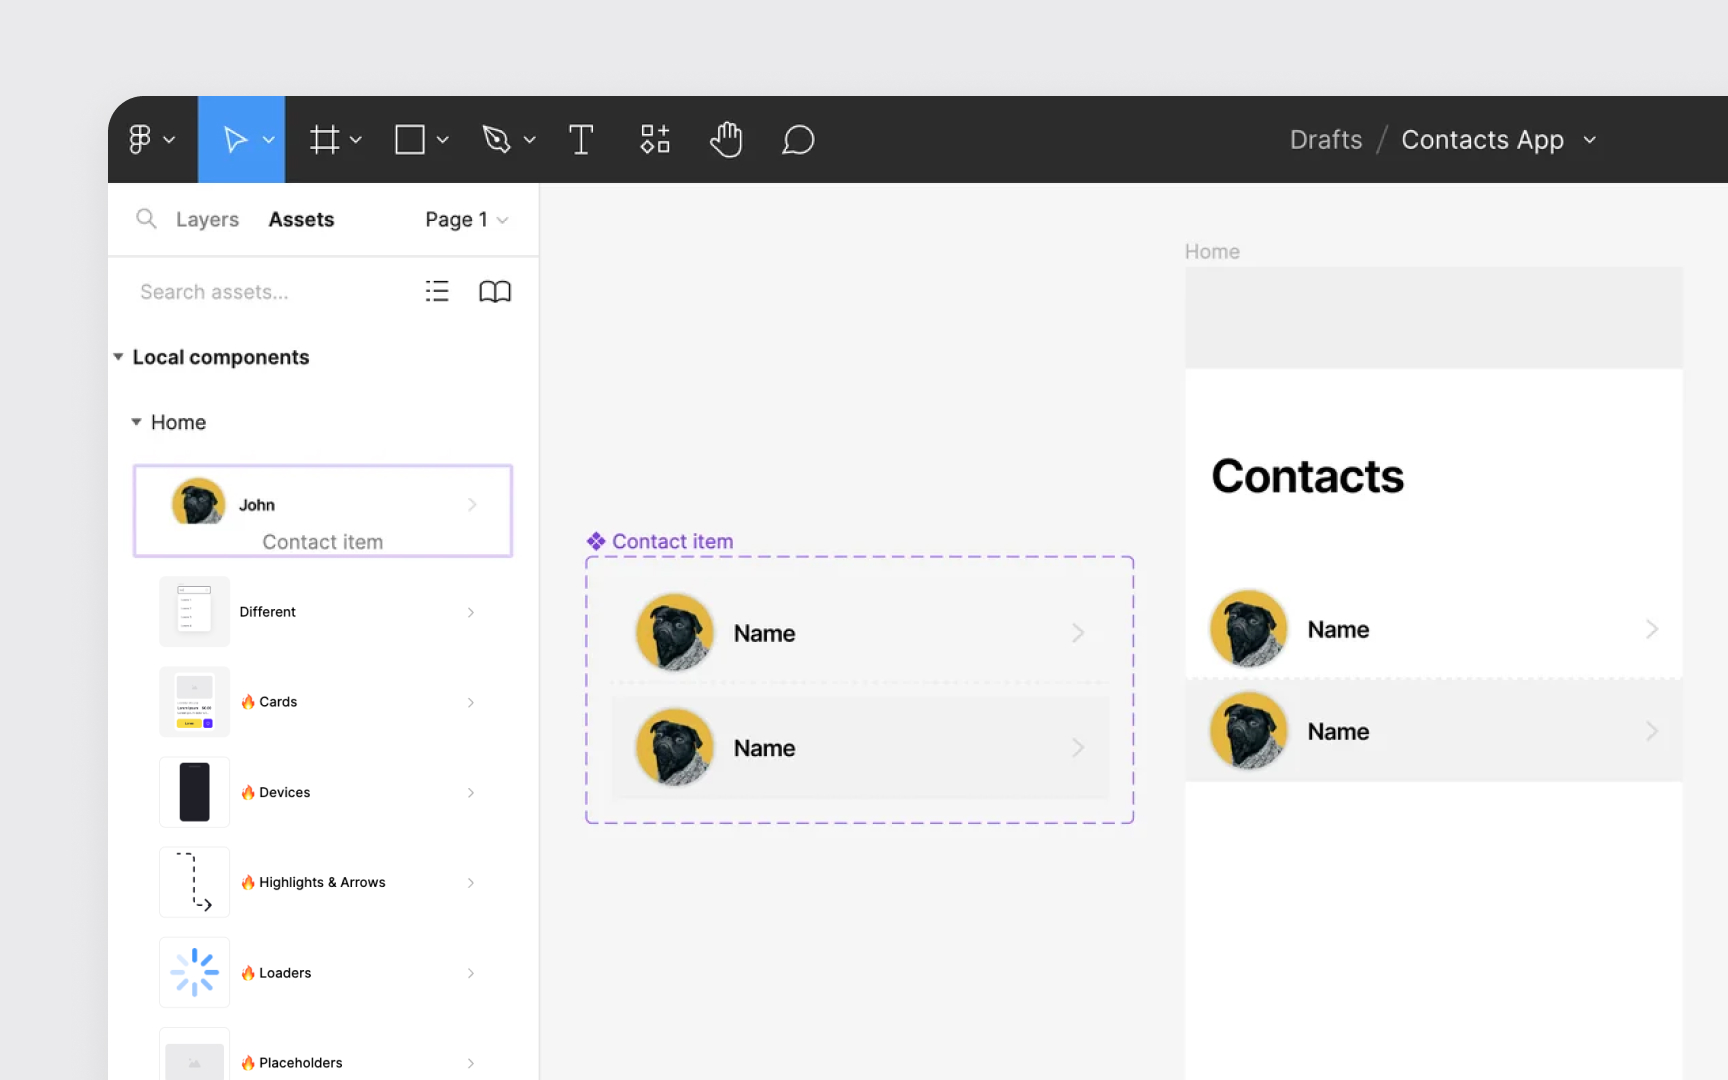This screenshot has height=1080, width=1728.
Task: Collapse the Home folder in assets
Action: (137, 422)
